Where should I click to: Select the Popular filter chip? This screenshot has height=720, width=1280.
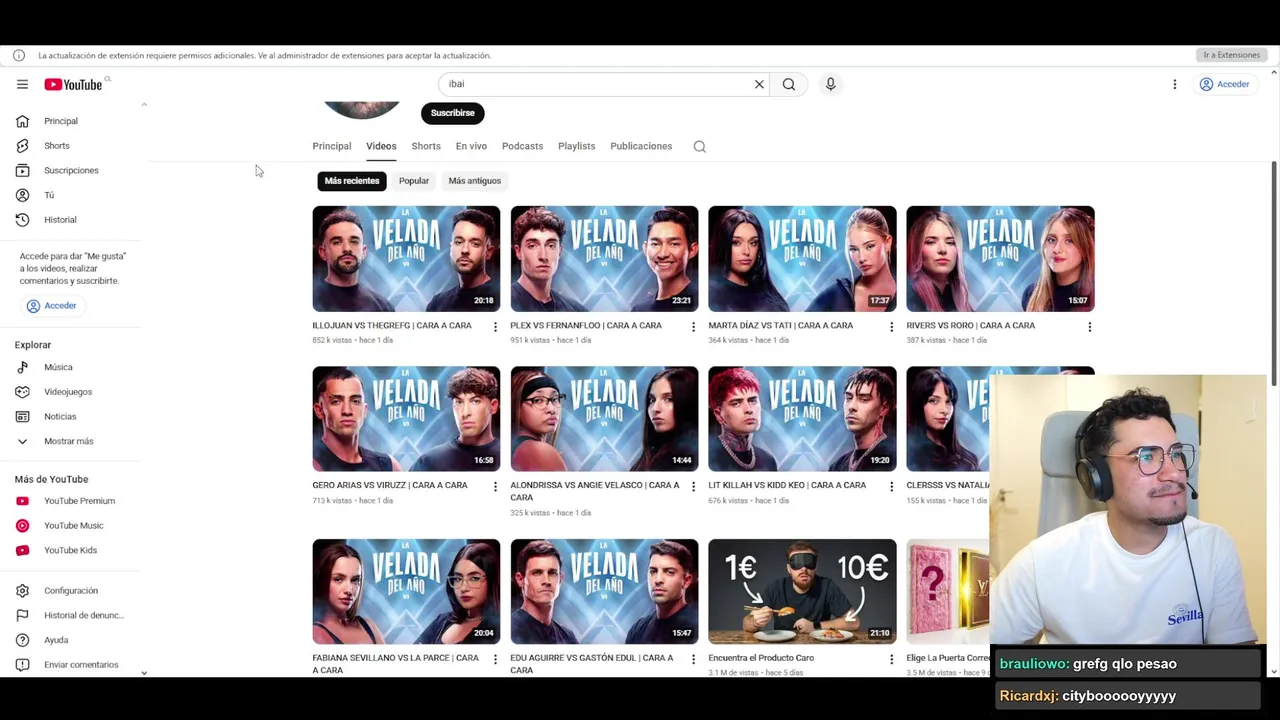414,181
